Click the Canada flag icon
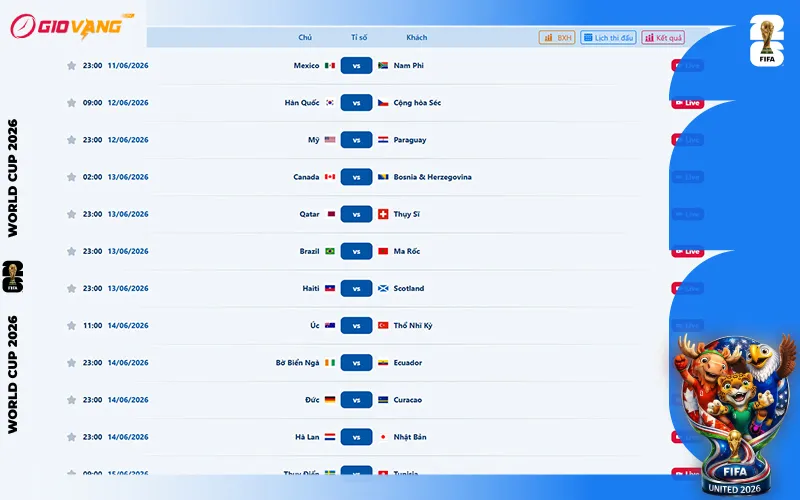The image size is (800, 500). [x=330, y=177]
